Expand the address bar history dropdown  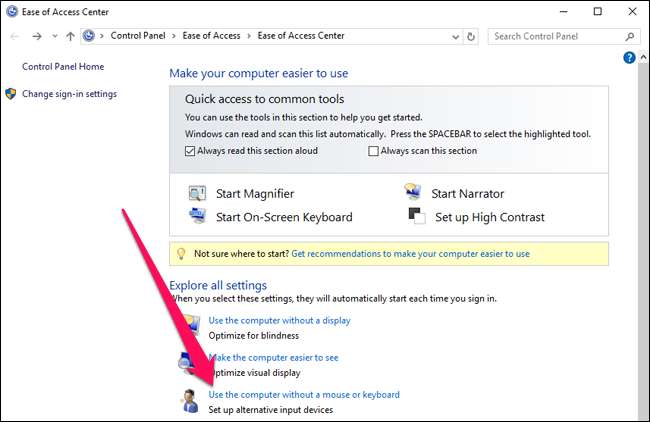455,37
